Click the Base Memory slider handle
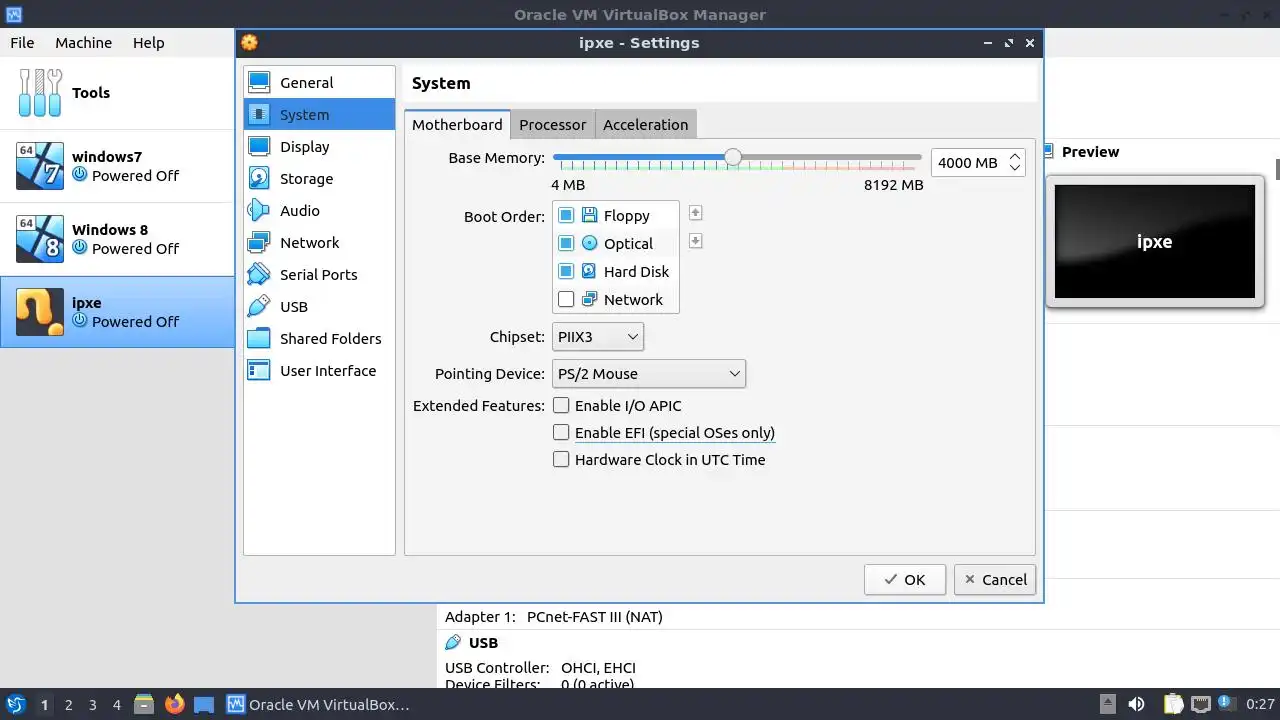Image resolution: width=1280 pixels, height=720 pixels. tap(733, 157)
